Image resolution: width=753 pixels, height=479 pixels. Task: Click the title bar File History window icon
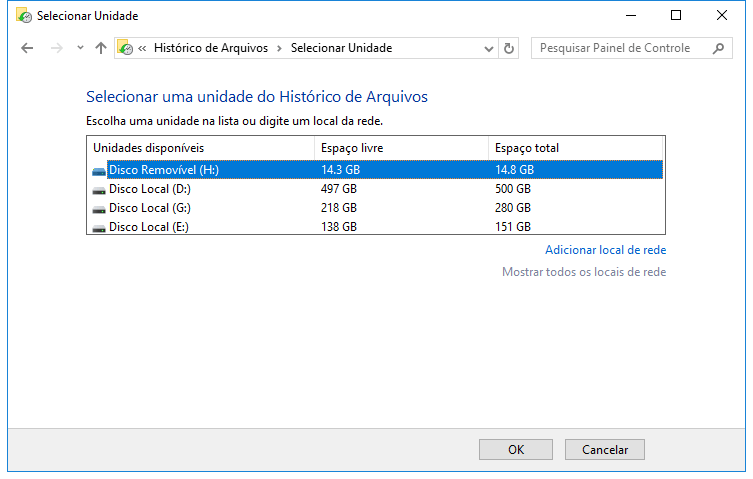pyautogui.click(x=24, y=15)
